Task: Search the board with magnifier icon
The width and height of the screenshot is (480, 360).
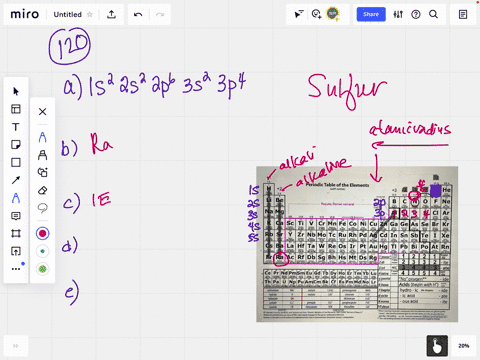Action: tap(433, 14)
